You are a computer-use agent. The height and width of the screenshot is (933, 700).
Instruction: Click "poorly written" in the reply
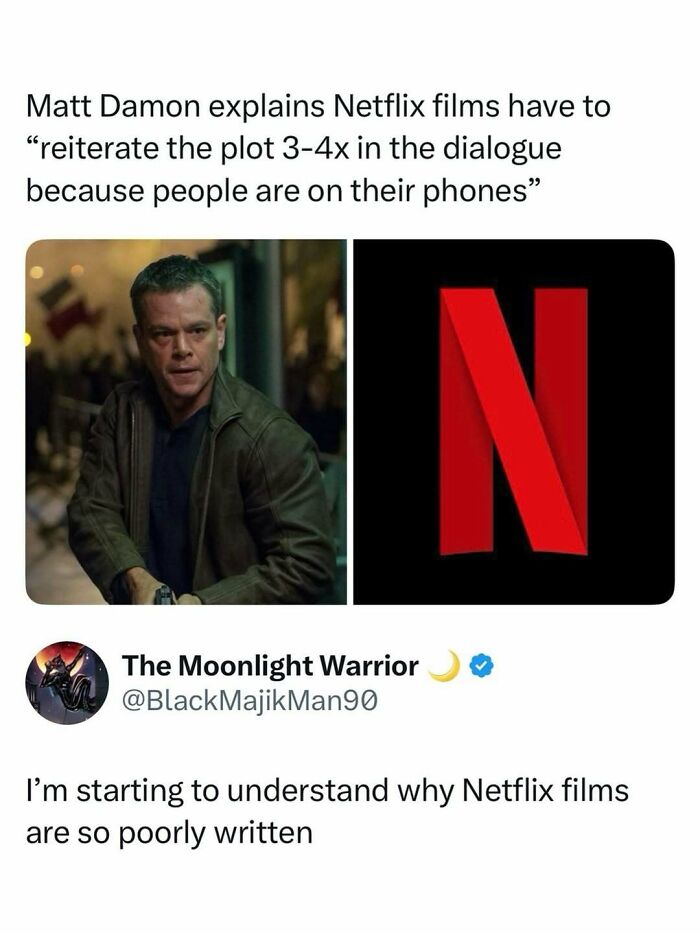click(222, 832)
